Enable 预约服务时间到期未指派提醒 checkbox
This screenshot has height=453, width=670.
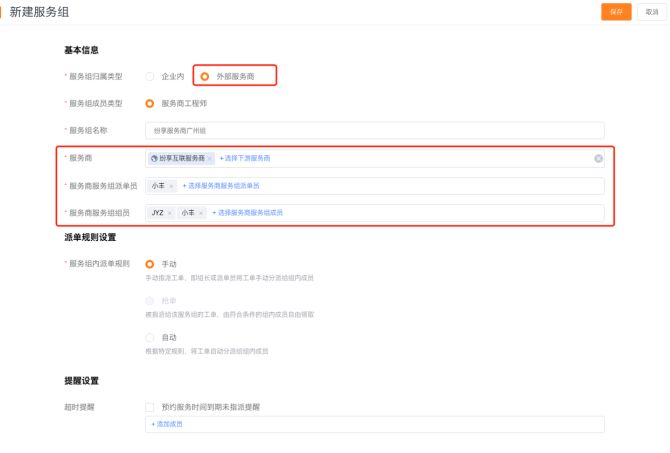click(x=150, y=407)
